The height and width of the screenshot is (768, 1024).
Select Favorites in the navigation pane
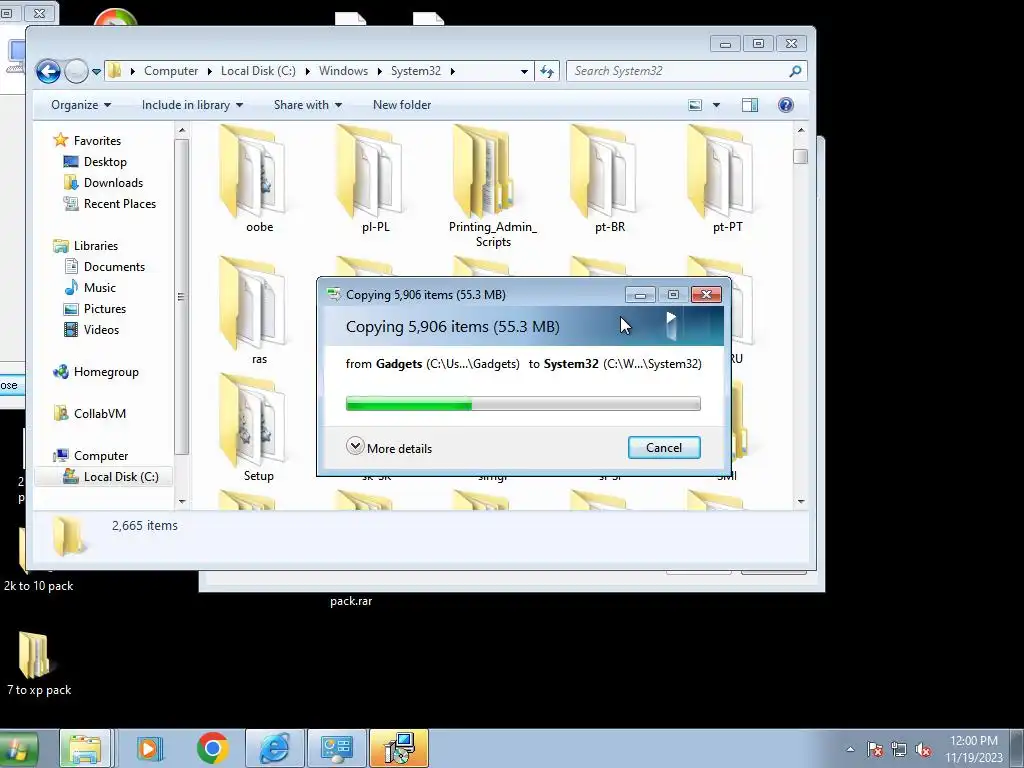[x=97, y=140]
